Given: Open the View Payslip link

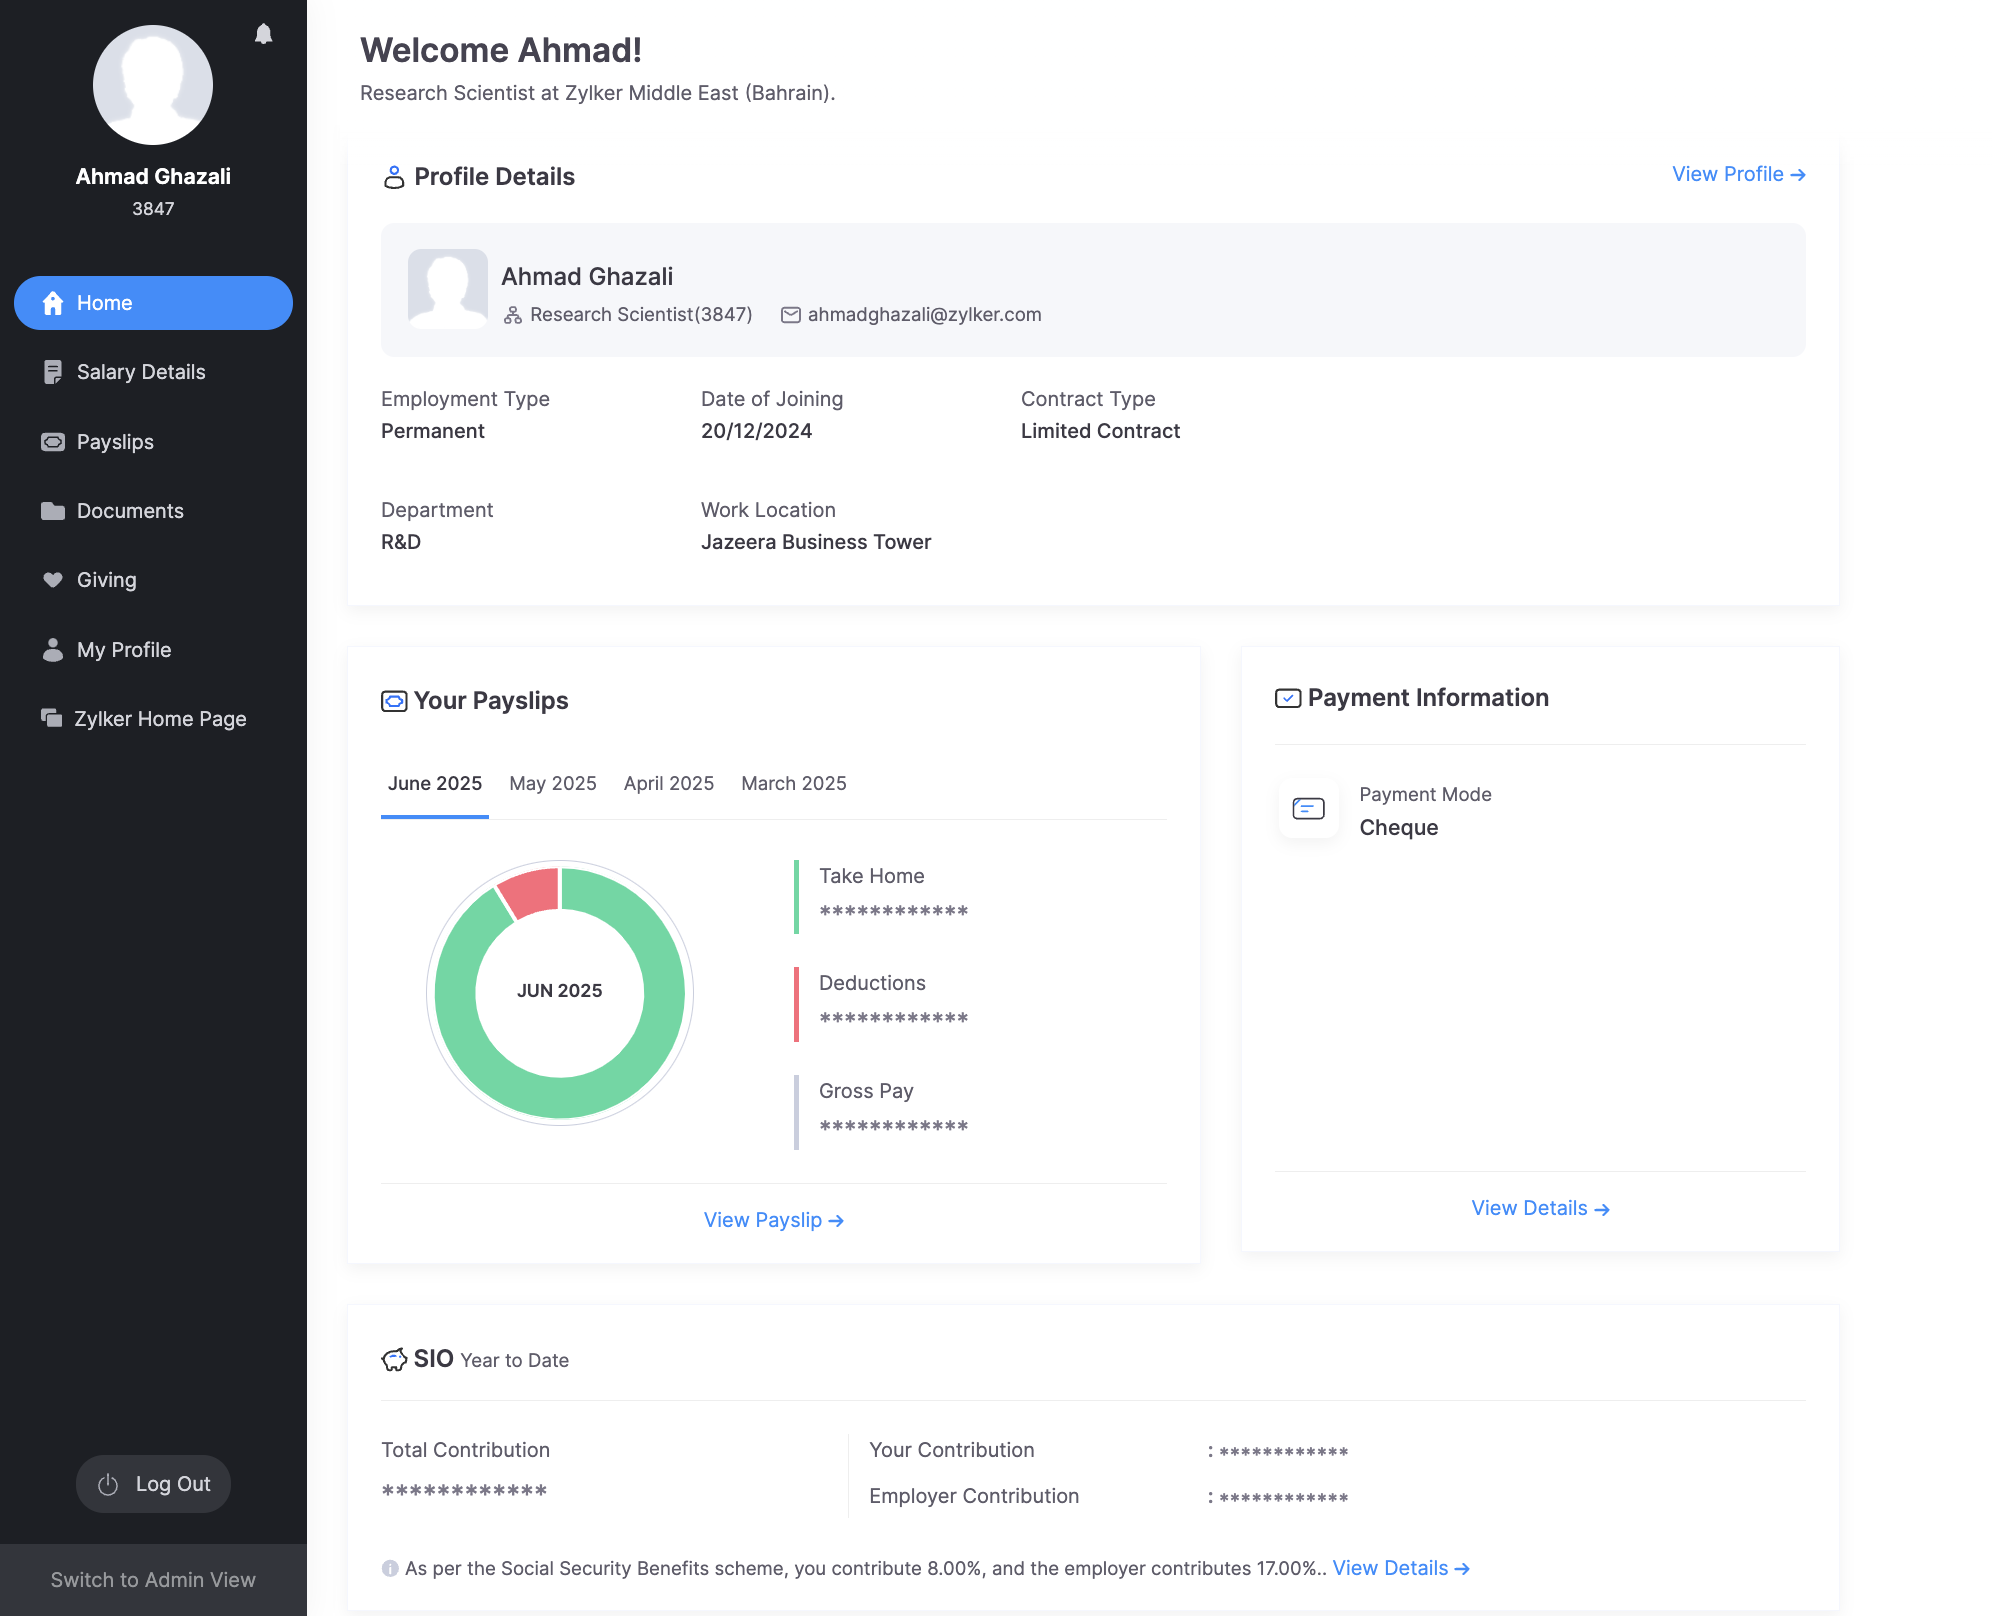Looking at the screenshot, I should pyautogui.click(x=773, y=1220).
